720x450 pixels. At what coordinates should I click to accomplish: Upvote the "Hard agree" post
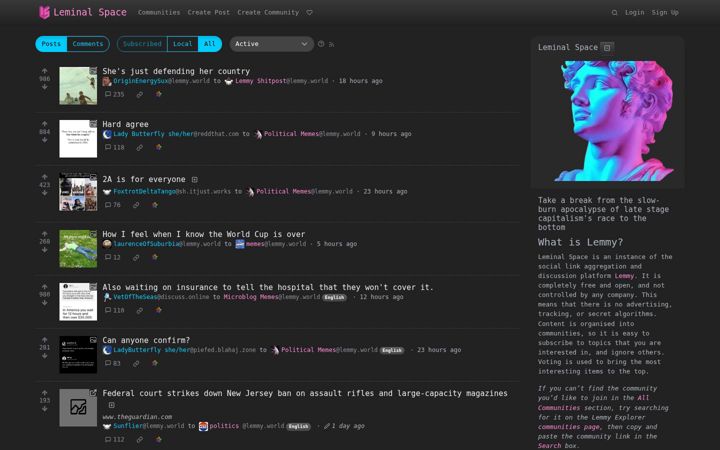pyautogui.click(x=45, y=124)
